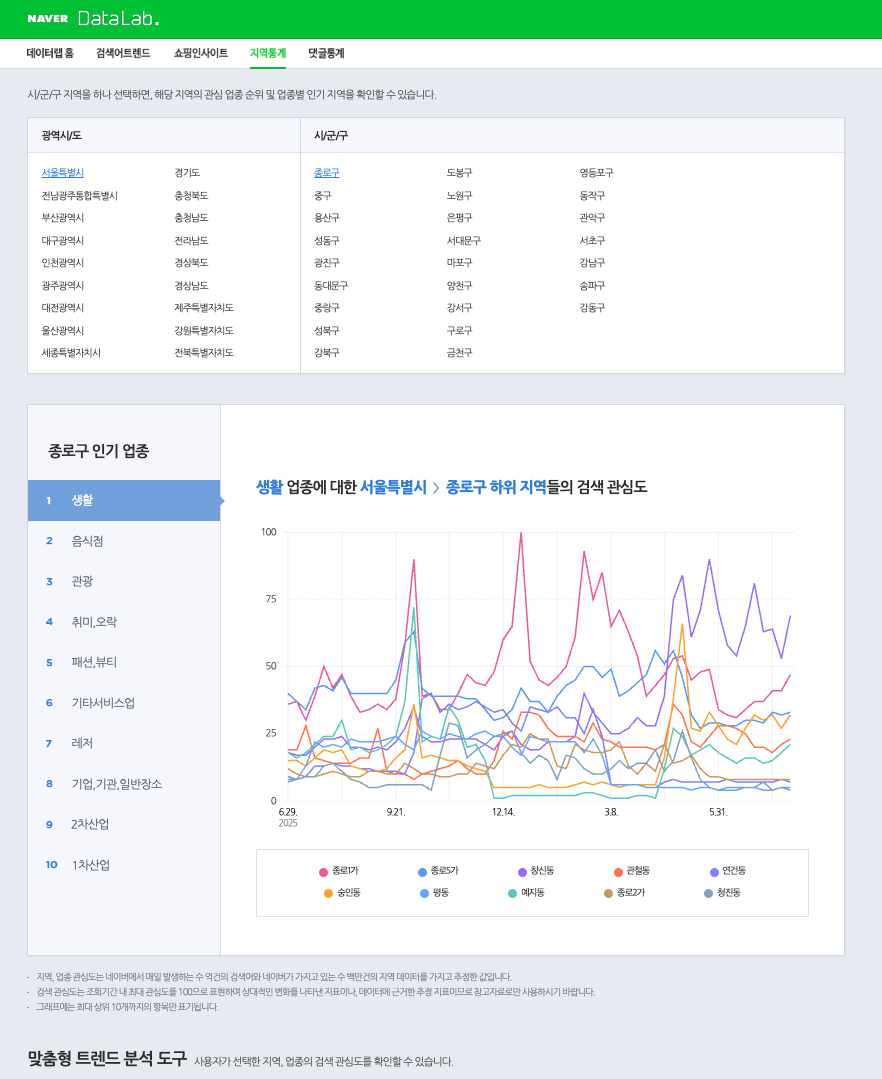The width and height of the screenshot is (882, 1079).
Task: Select 송파구 district
Action: tap(592, 285)
